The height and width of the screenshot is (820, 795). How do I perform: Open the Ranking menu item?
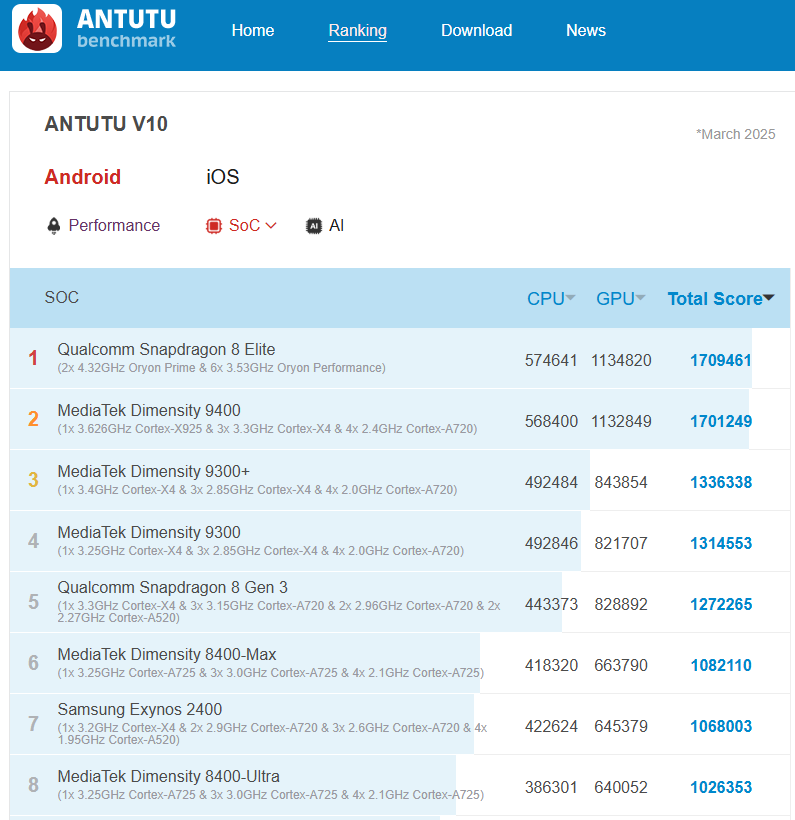(358, 30)
